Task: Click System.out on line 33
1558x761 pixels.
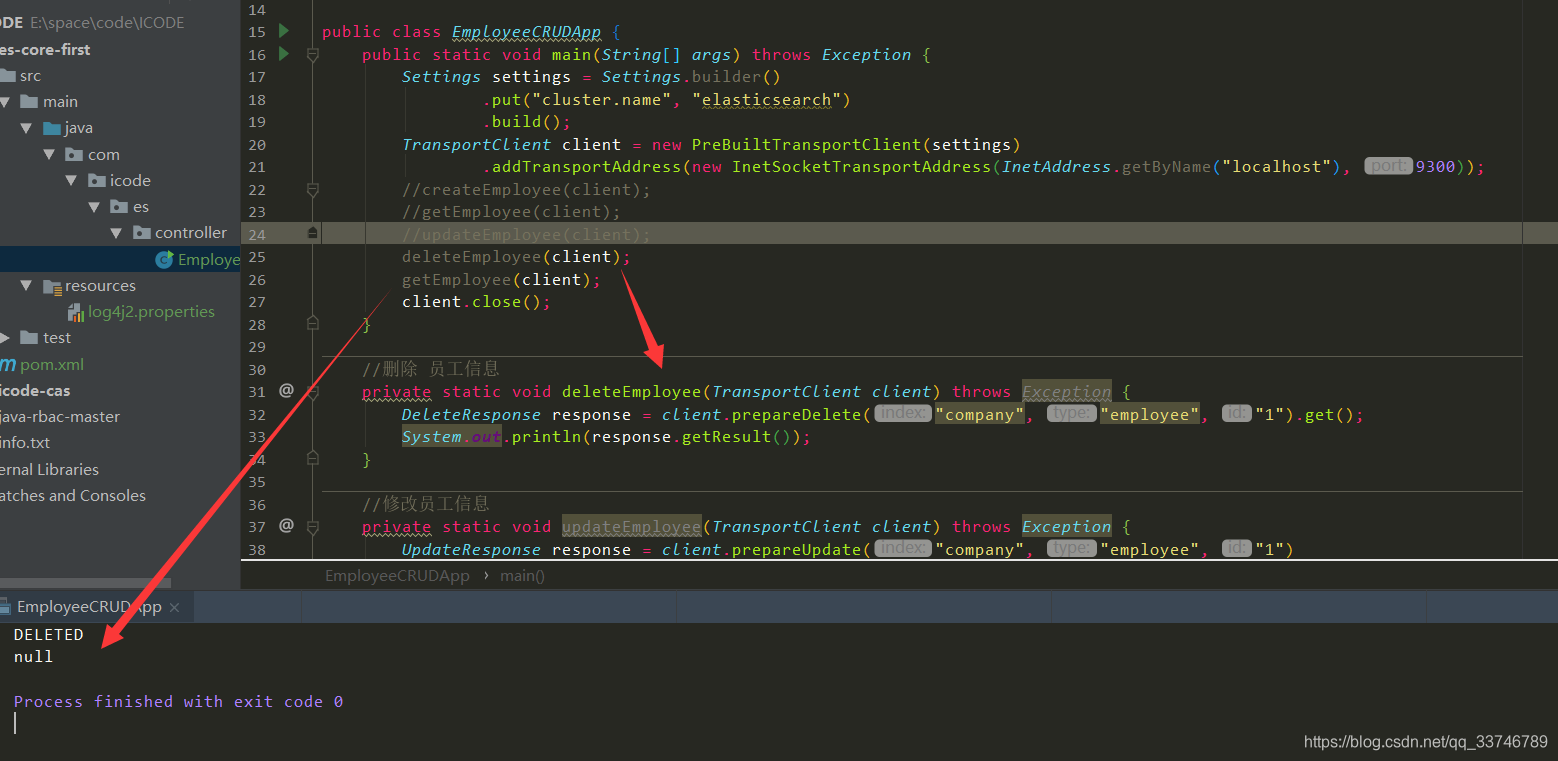Action: tap(451, 437)
